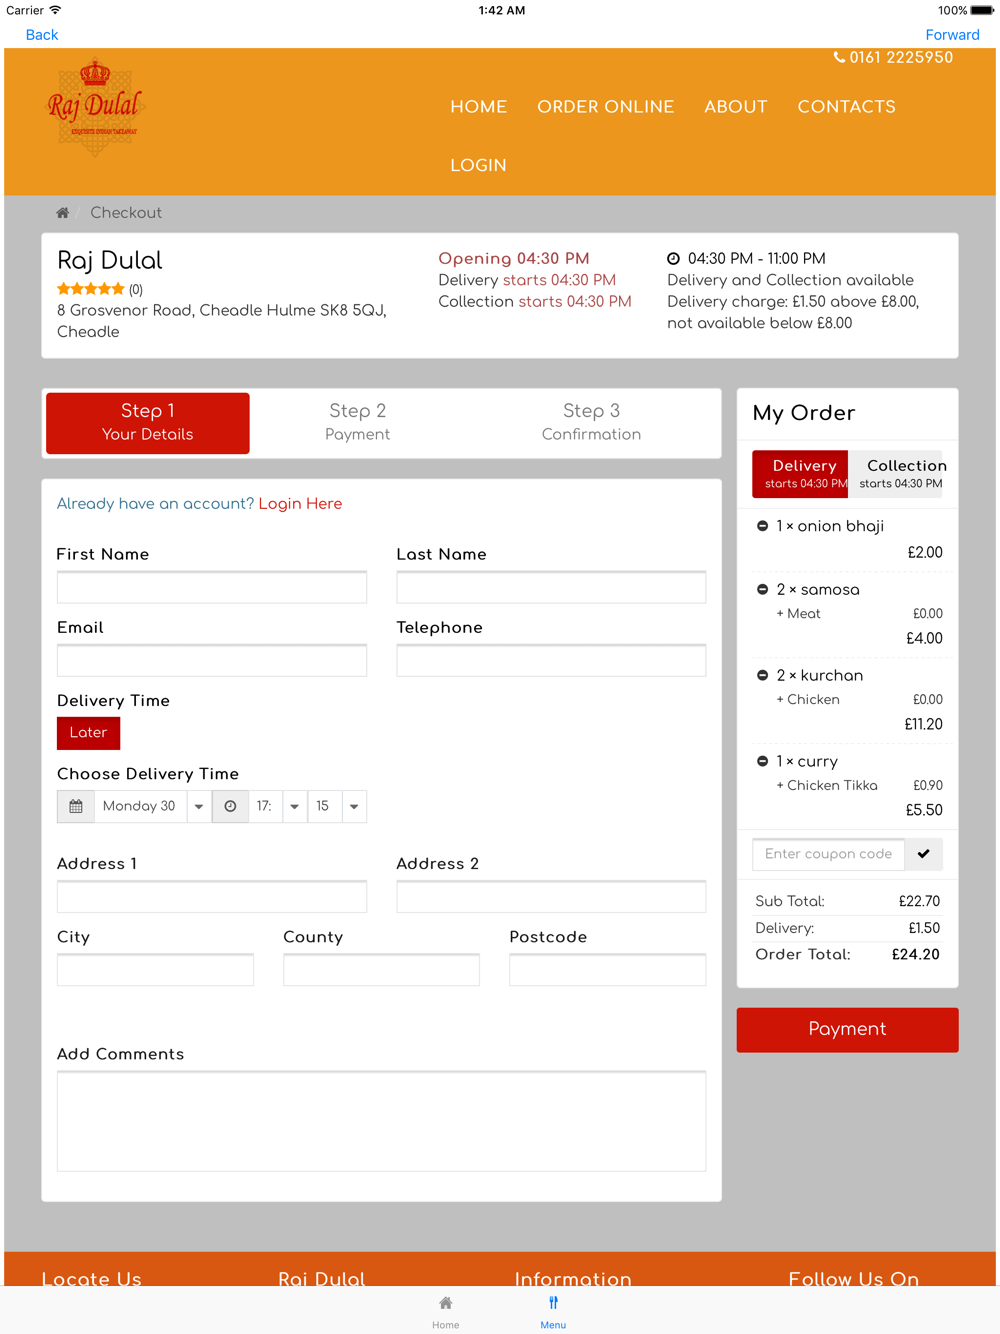Open ORDER ONLINE in navigation menu
The height and width of the screenshot is (1334, 1000).
tap(606, 107)
